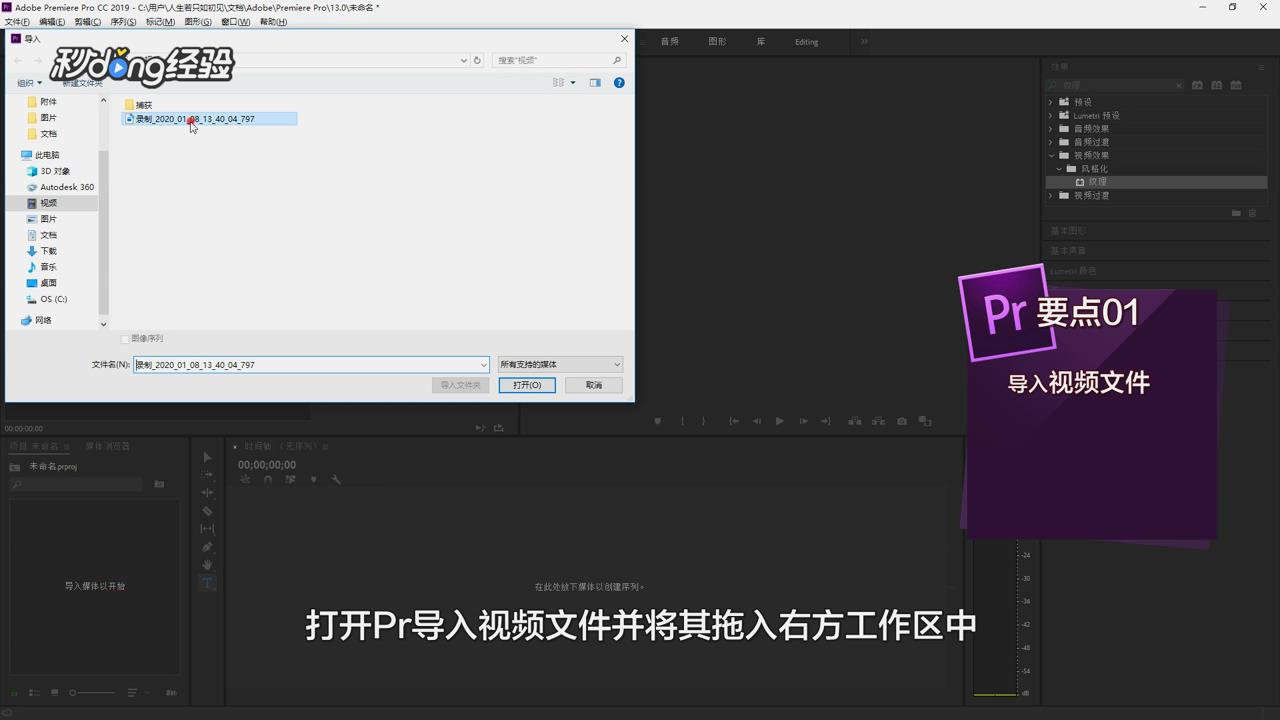1280x720 pixels.
Task: Click the 打开(O) button
Action: coord(527,385)
